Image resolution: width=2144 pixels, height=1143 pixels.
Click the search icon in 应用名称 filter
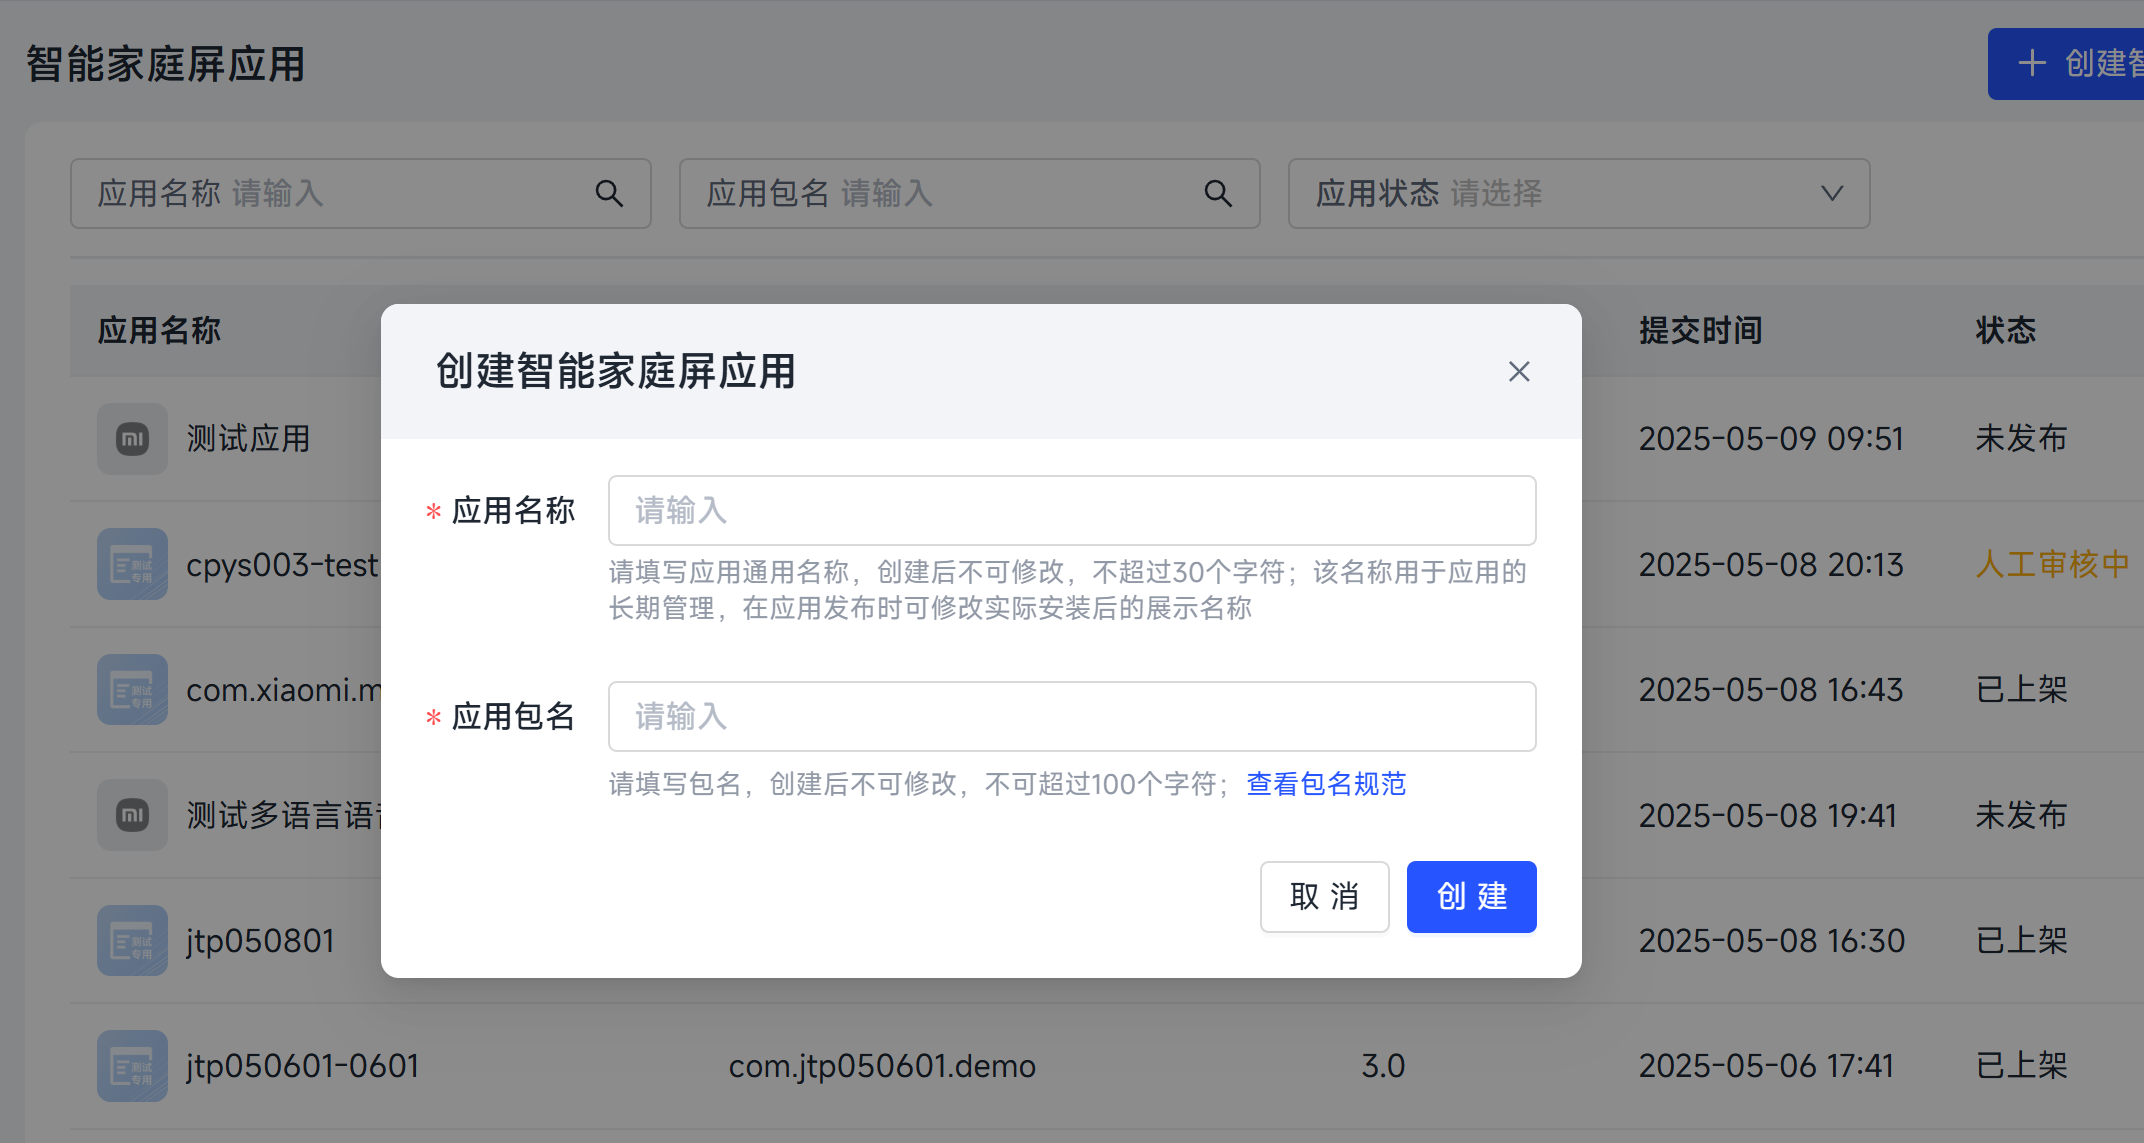pyautogui.click(x=609, y=194)
